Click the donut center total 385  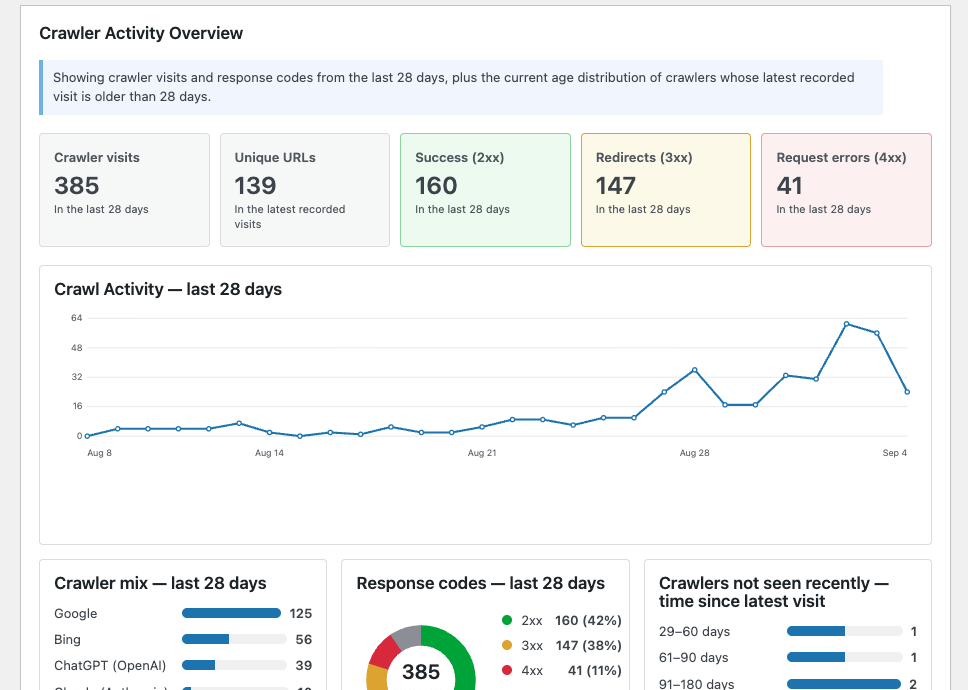click(x=421, y=671)
